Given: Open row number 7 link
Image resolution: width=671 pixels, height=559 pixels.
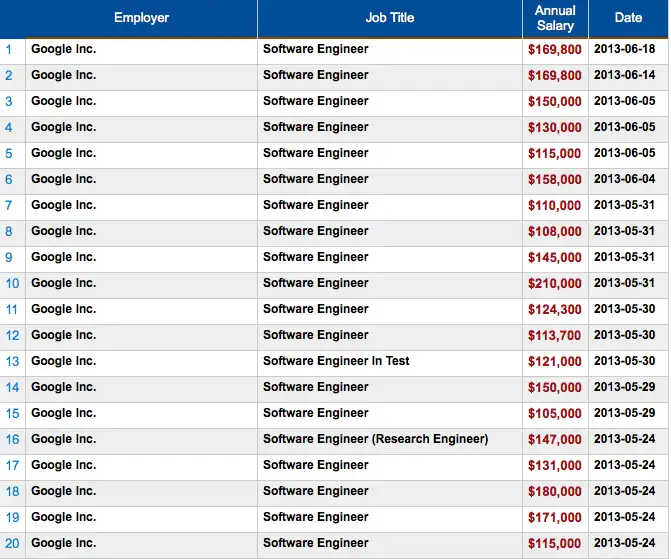Looking at the screenshot, I should 9,205.
